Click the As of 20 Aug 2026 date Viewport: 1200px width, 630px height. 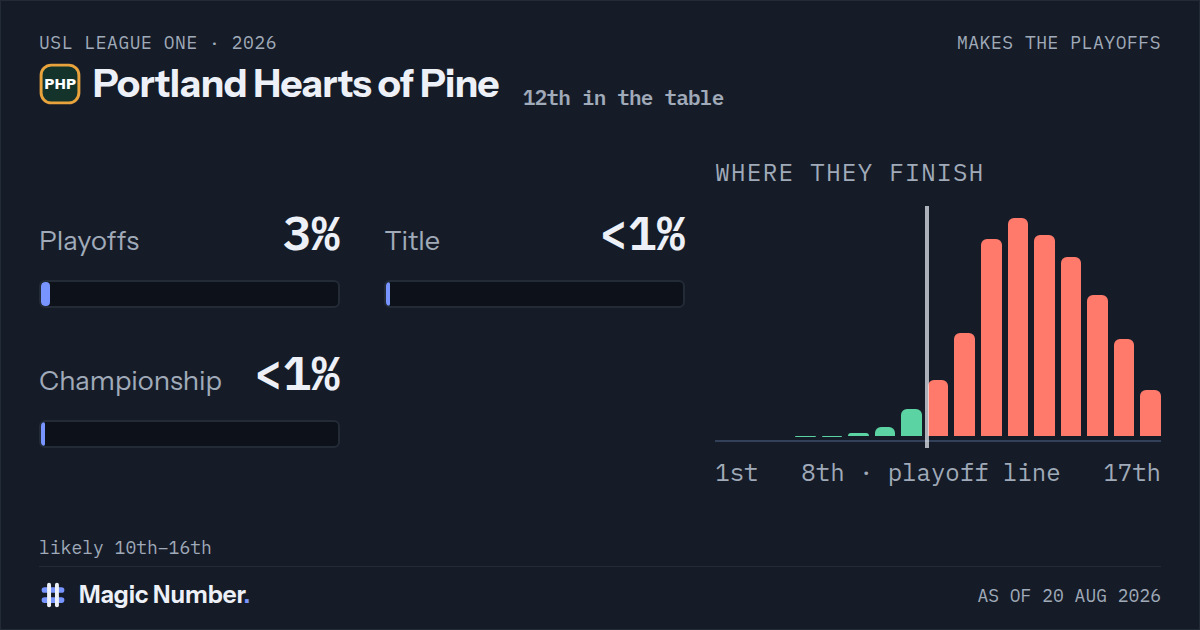coord(1069,596)
